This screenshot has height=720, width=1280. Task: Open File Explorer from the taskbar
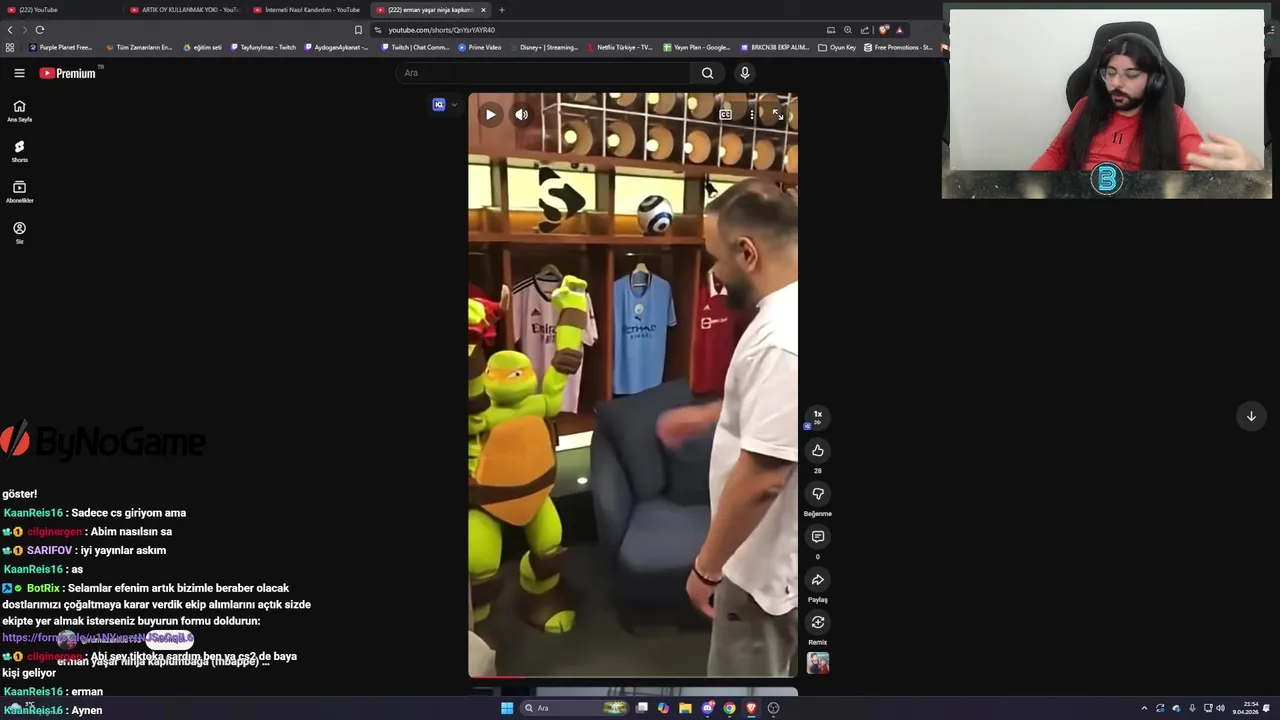[685, 708]
